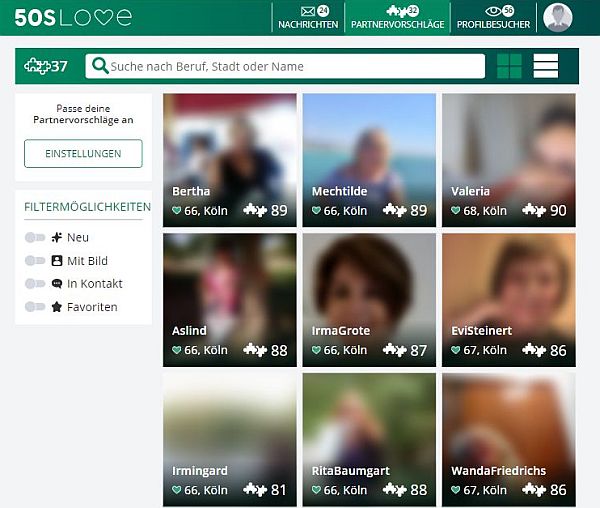
Task: Switch to grid view layout
Action: pos(509,66)
